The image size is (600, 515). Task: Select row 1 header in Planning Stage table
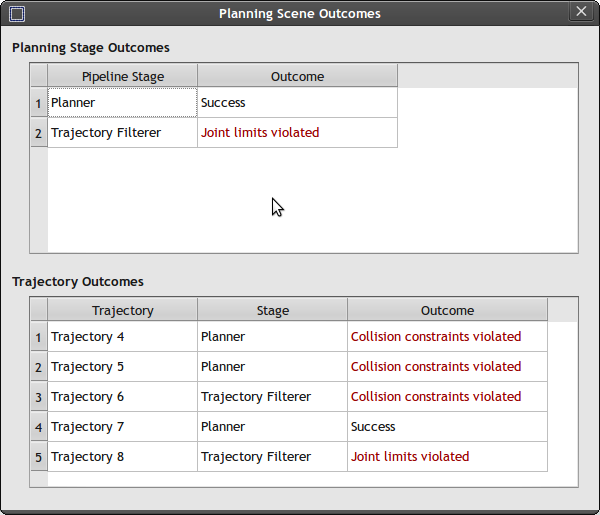39,103
